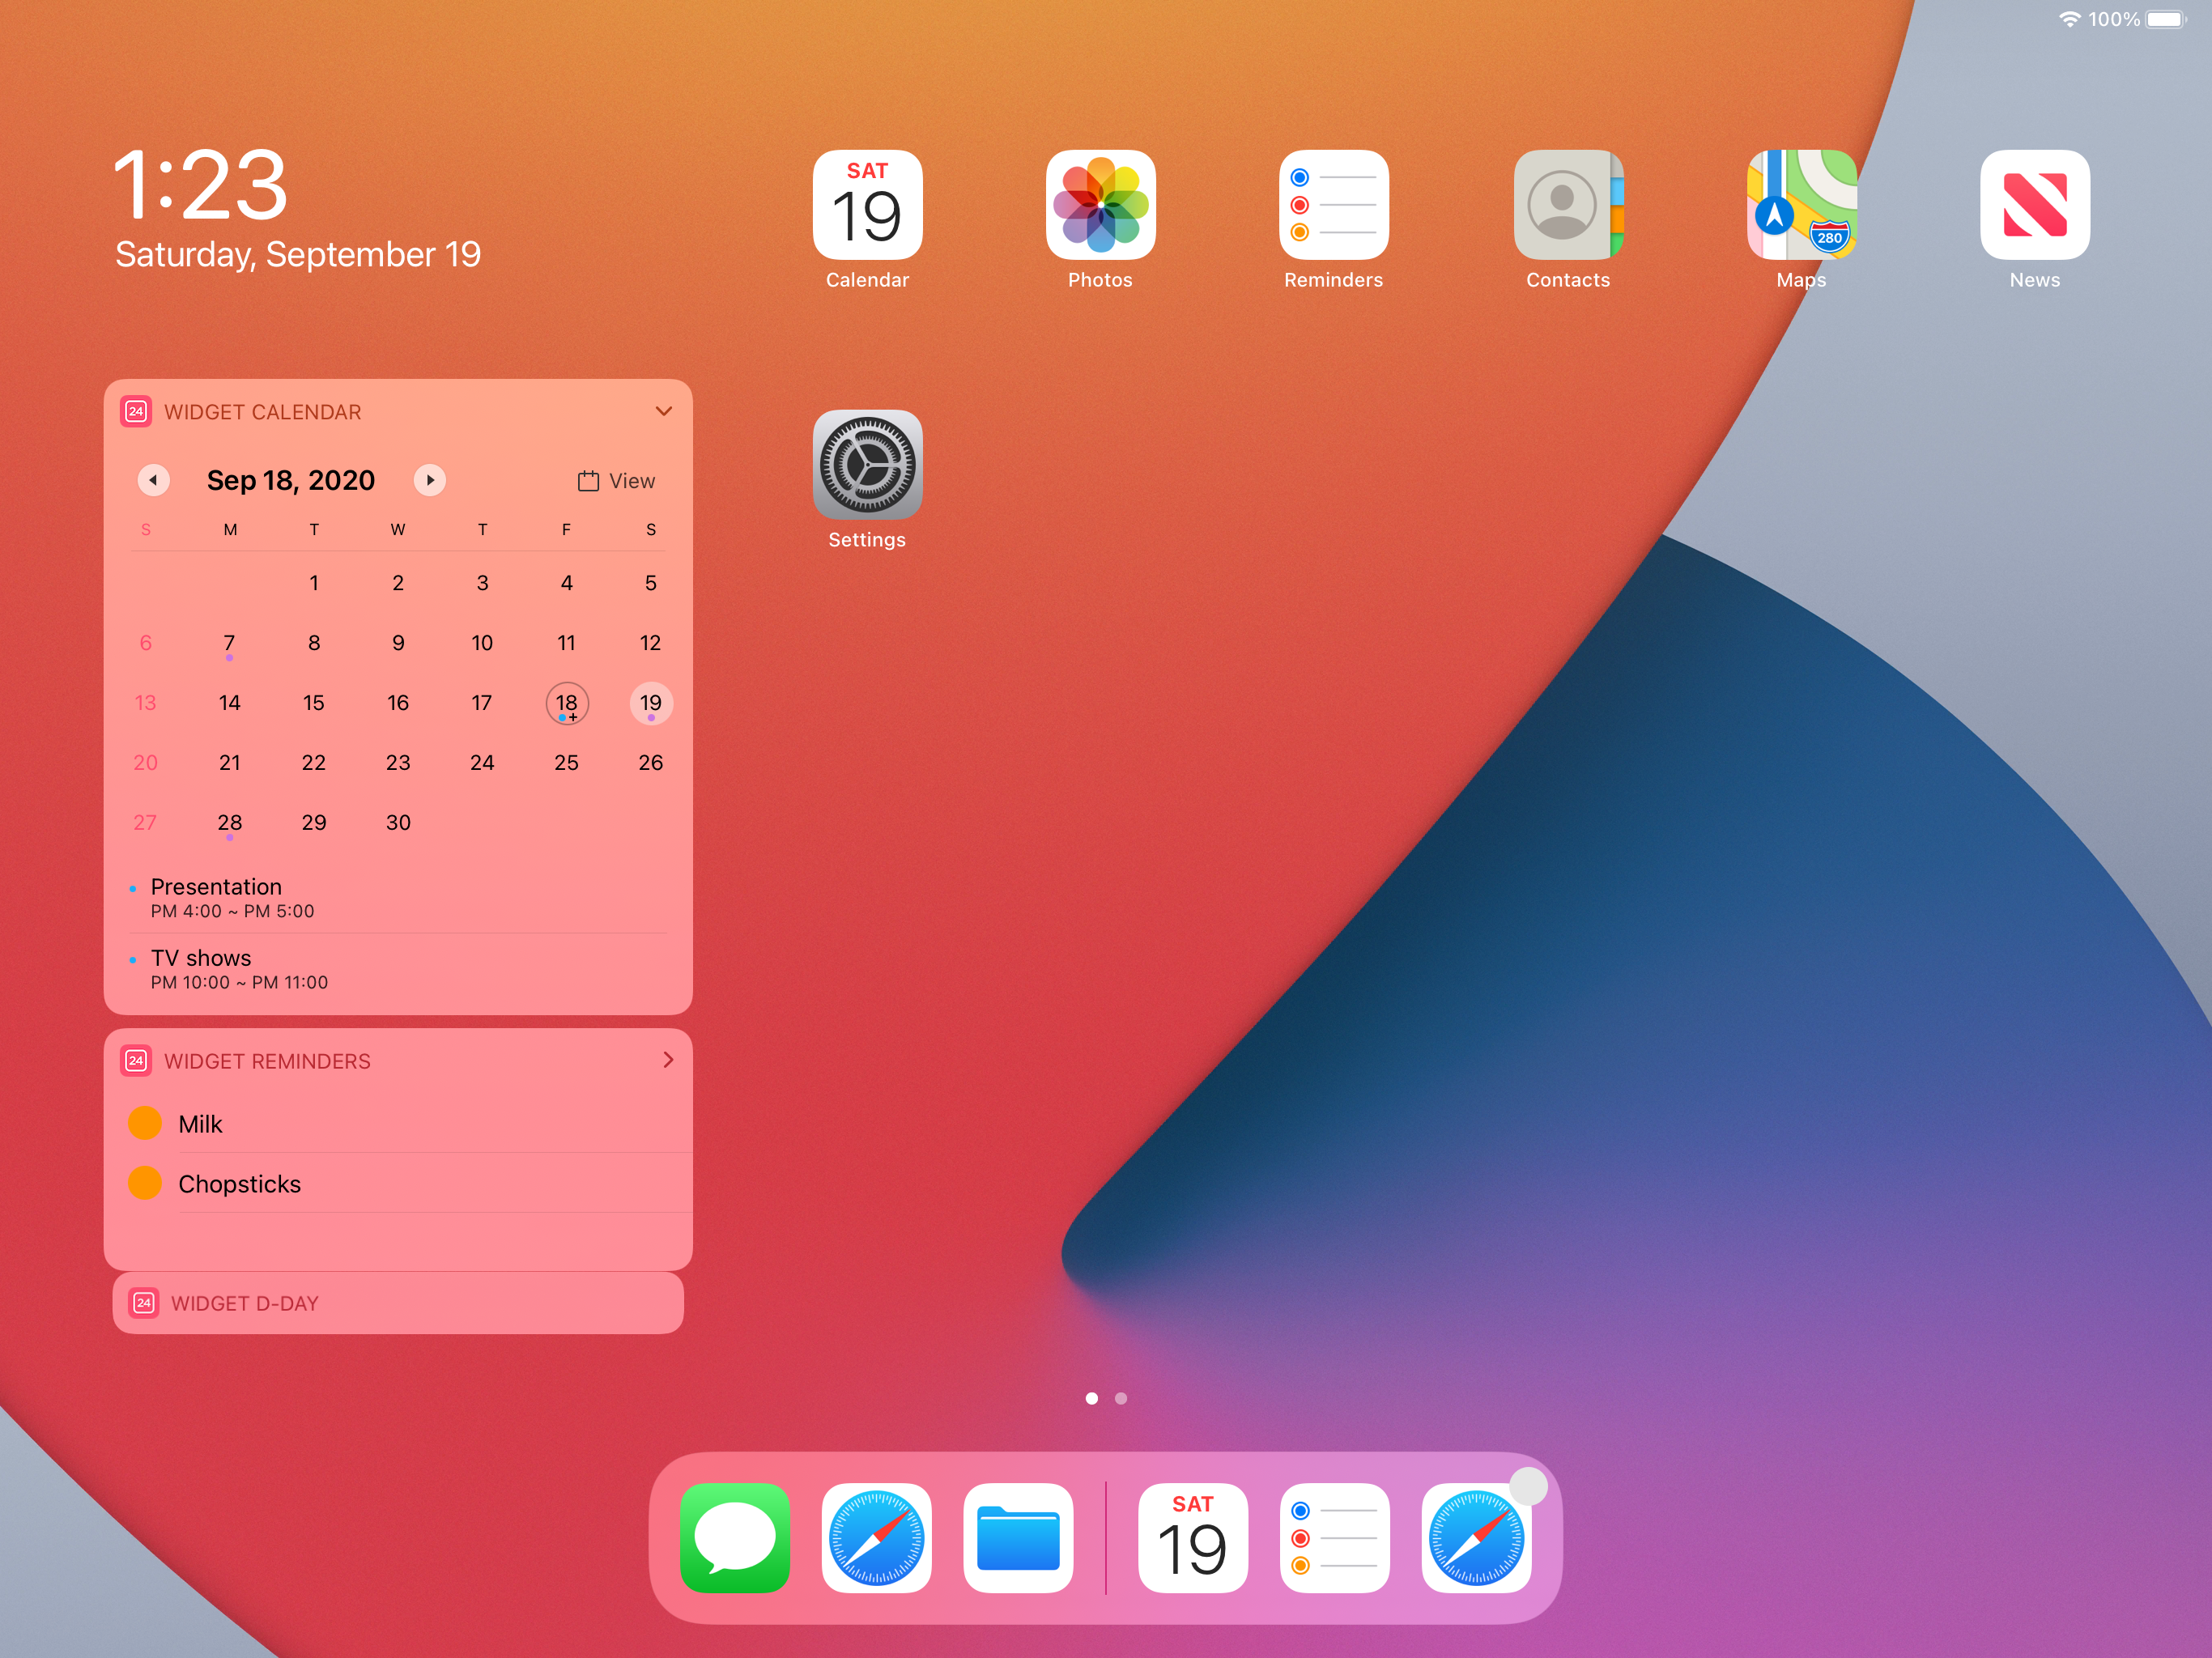Go to next month in calendar widget

click(x=430, y=480)
